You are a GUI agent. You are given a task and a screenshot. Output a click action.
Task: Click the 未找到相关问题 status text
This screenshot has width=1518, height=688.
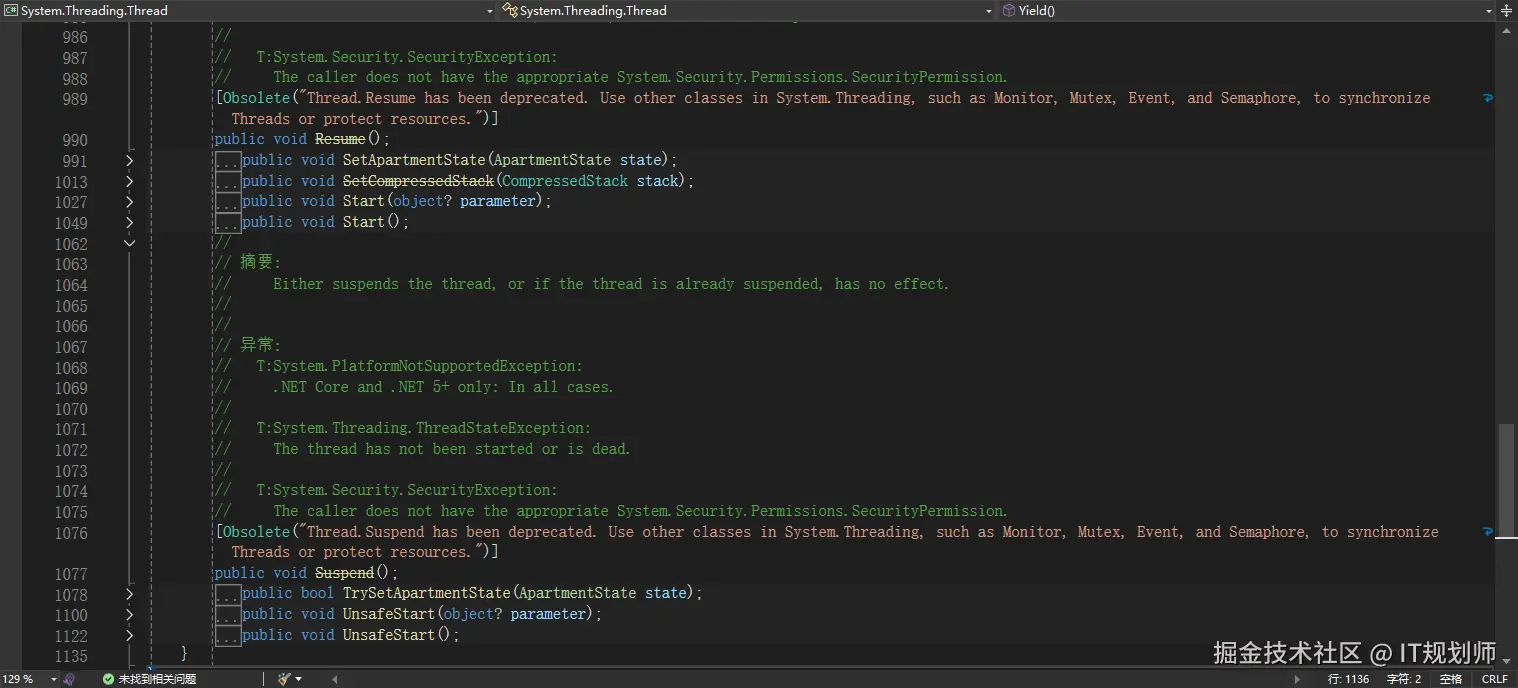[x=157, y=679]
